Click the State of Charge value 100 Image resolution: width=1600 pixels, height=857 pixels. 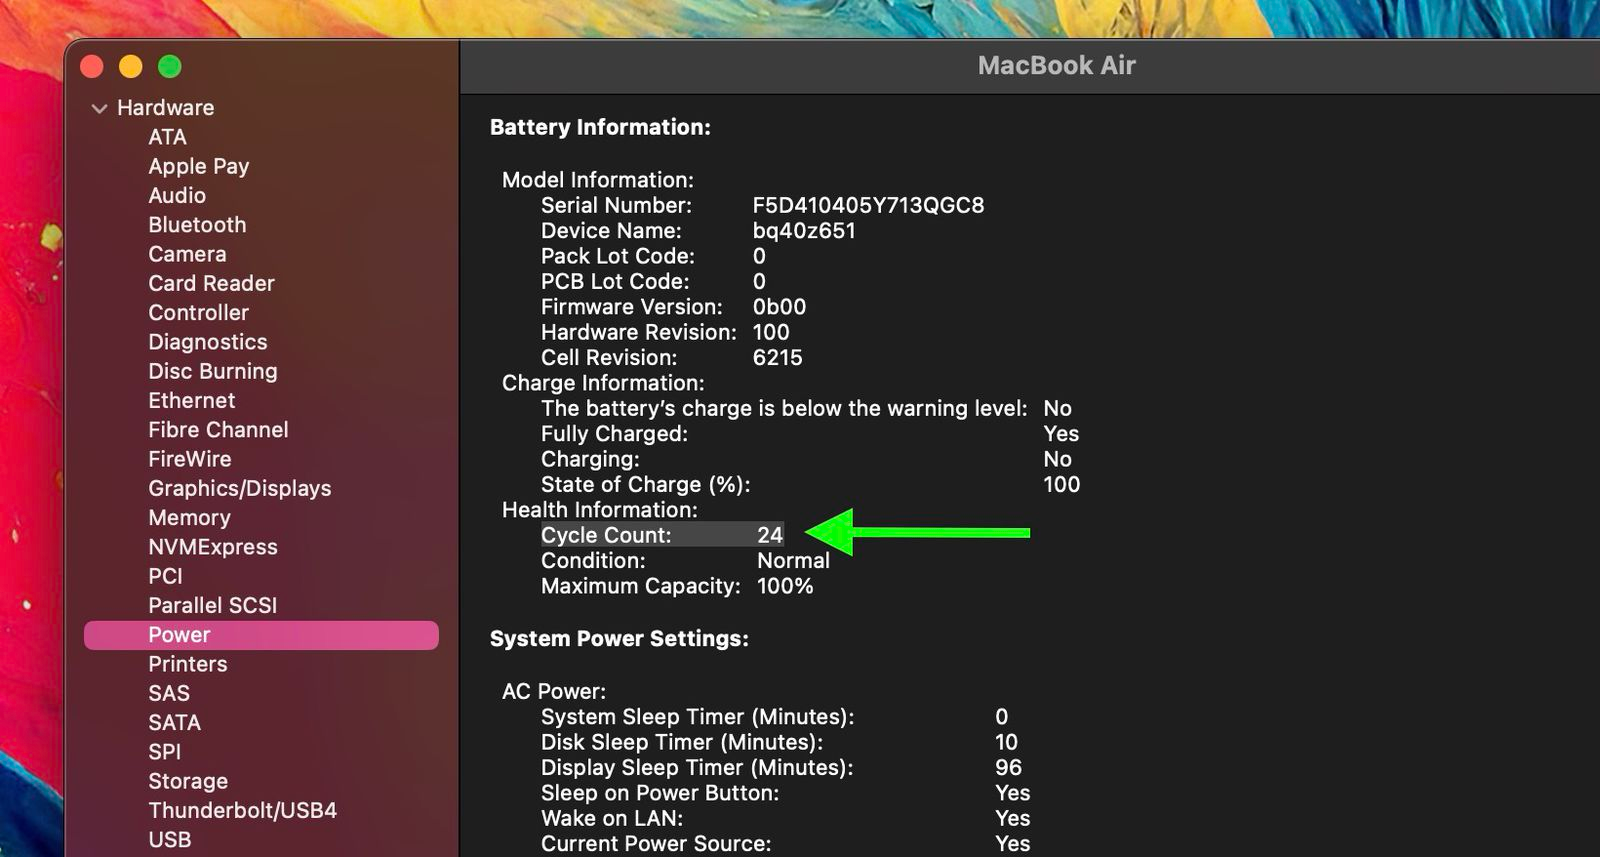pos(1062,485)
